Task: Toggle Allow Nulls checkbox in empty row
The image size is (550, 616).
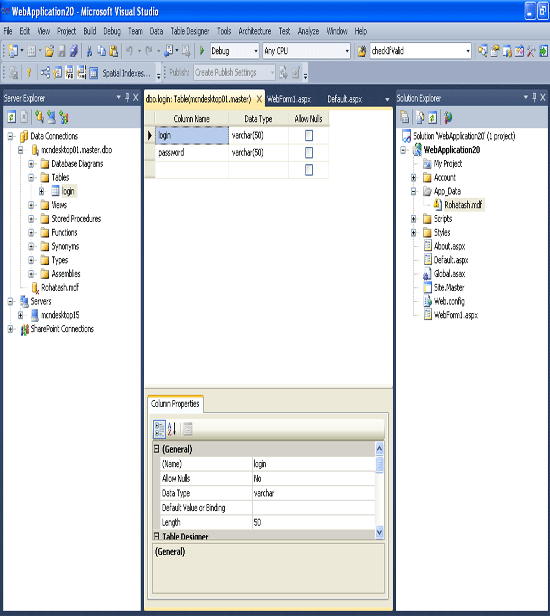Action: (309, 170)
